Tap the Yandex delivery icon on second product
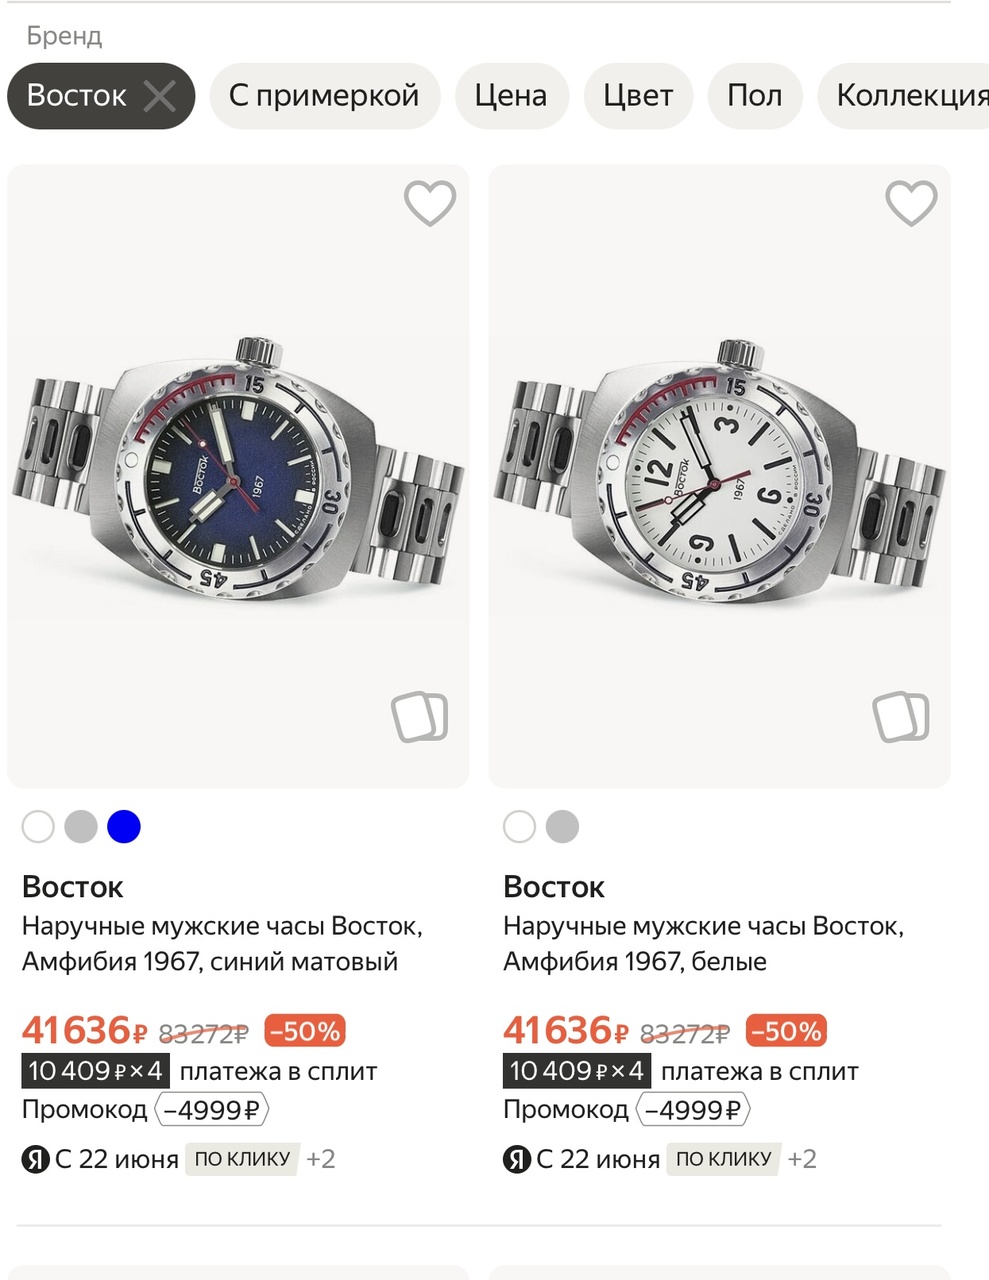The image size is (989, 1280). click(517, 1160)
